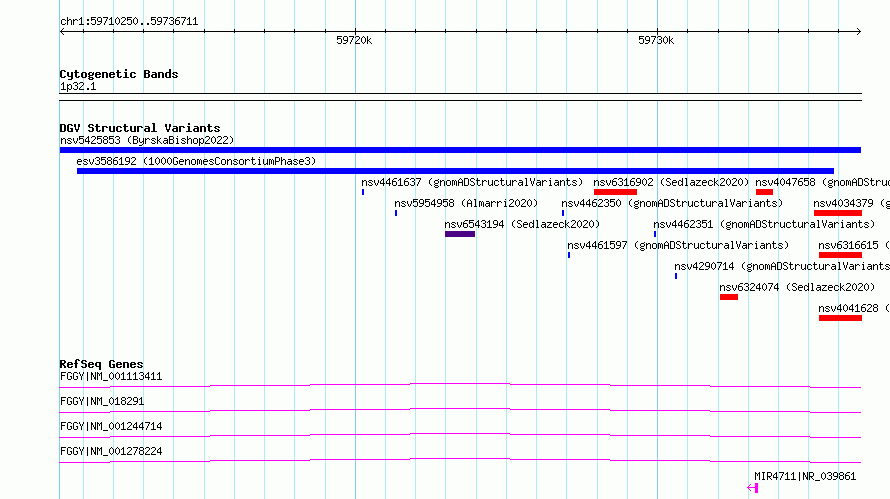The image size is (890, 499).
Task: Open the nsv4462350 (gnomADStructuralVariants) label
Action: tap(672, 203)
